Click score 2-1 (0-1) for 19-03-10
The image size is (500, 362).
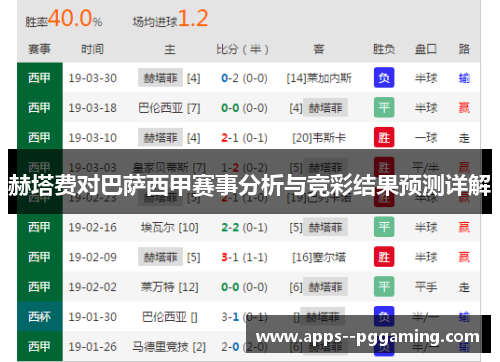pos(244,138)
